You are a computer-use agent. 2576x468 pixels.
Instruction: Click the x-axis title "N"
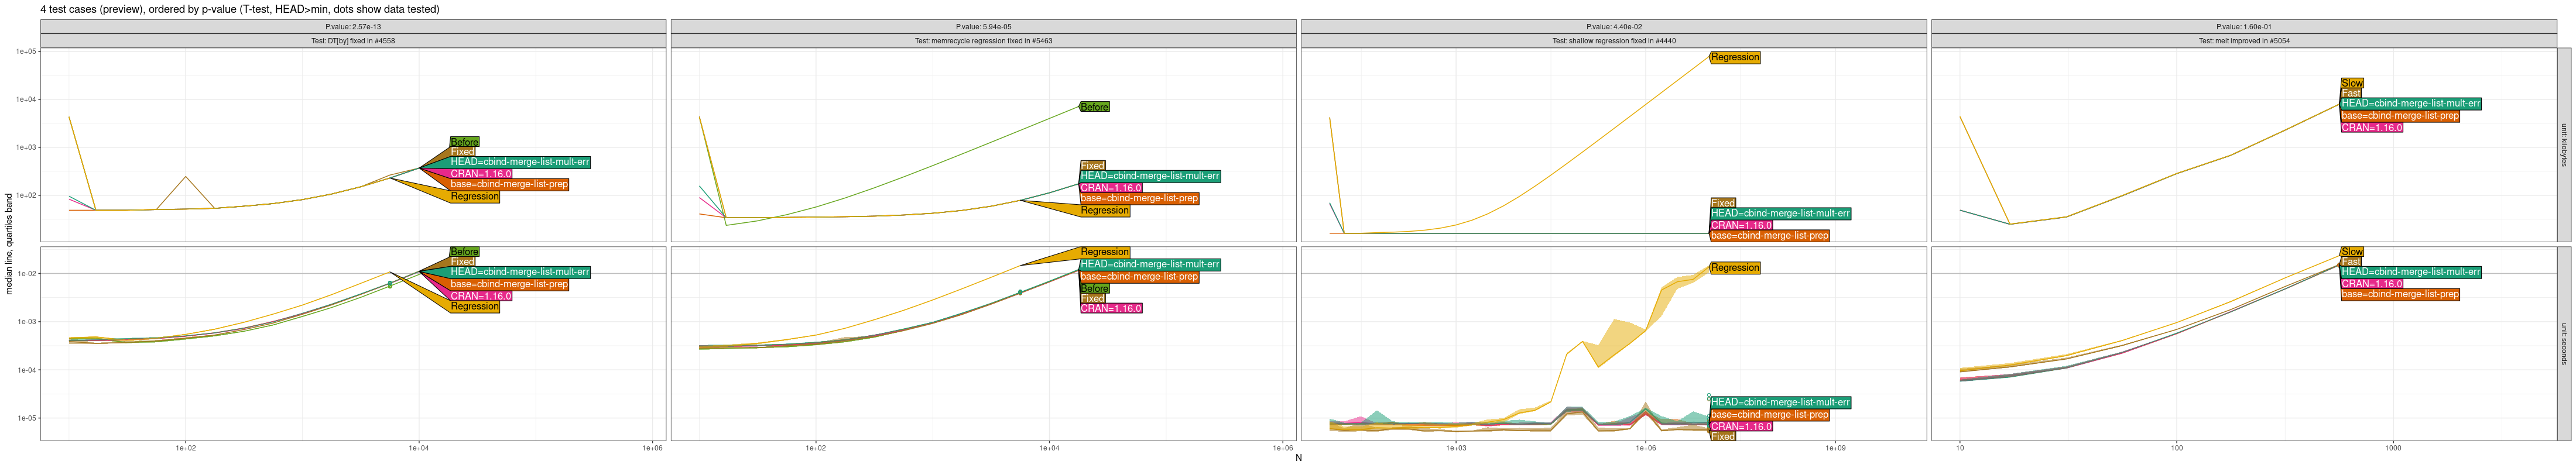tap(1298, 458)
